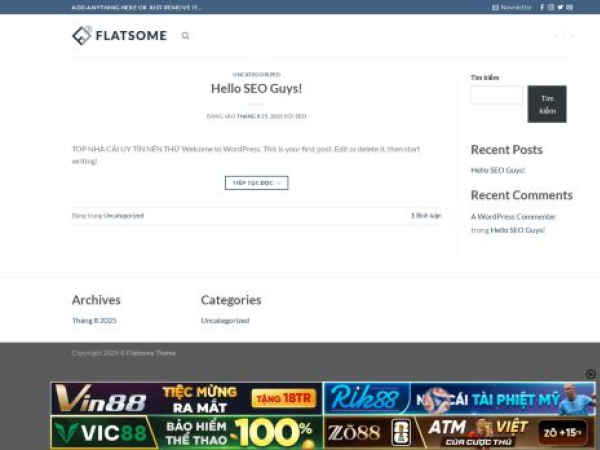Open Uncategorized under Categories

(x=225, y=321)
